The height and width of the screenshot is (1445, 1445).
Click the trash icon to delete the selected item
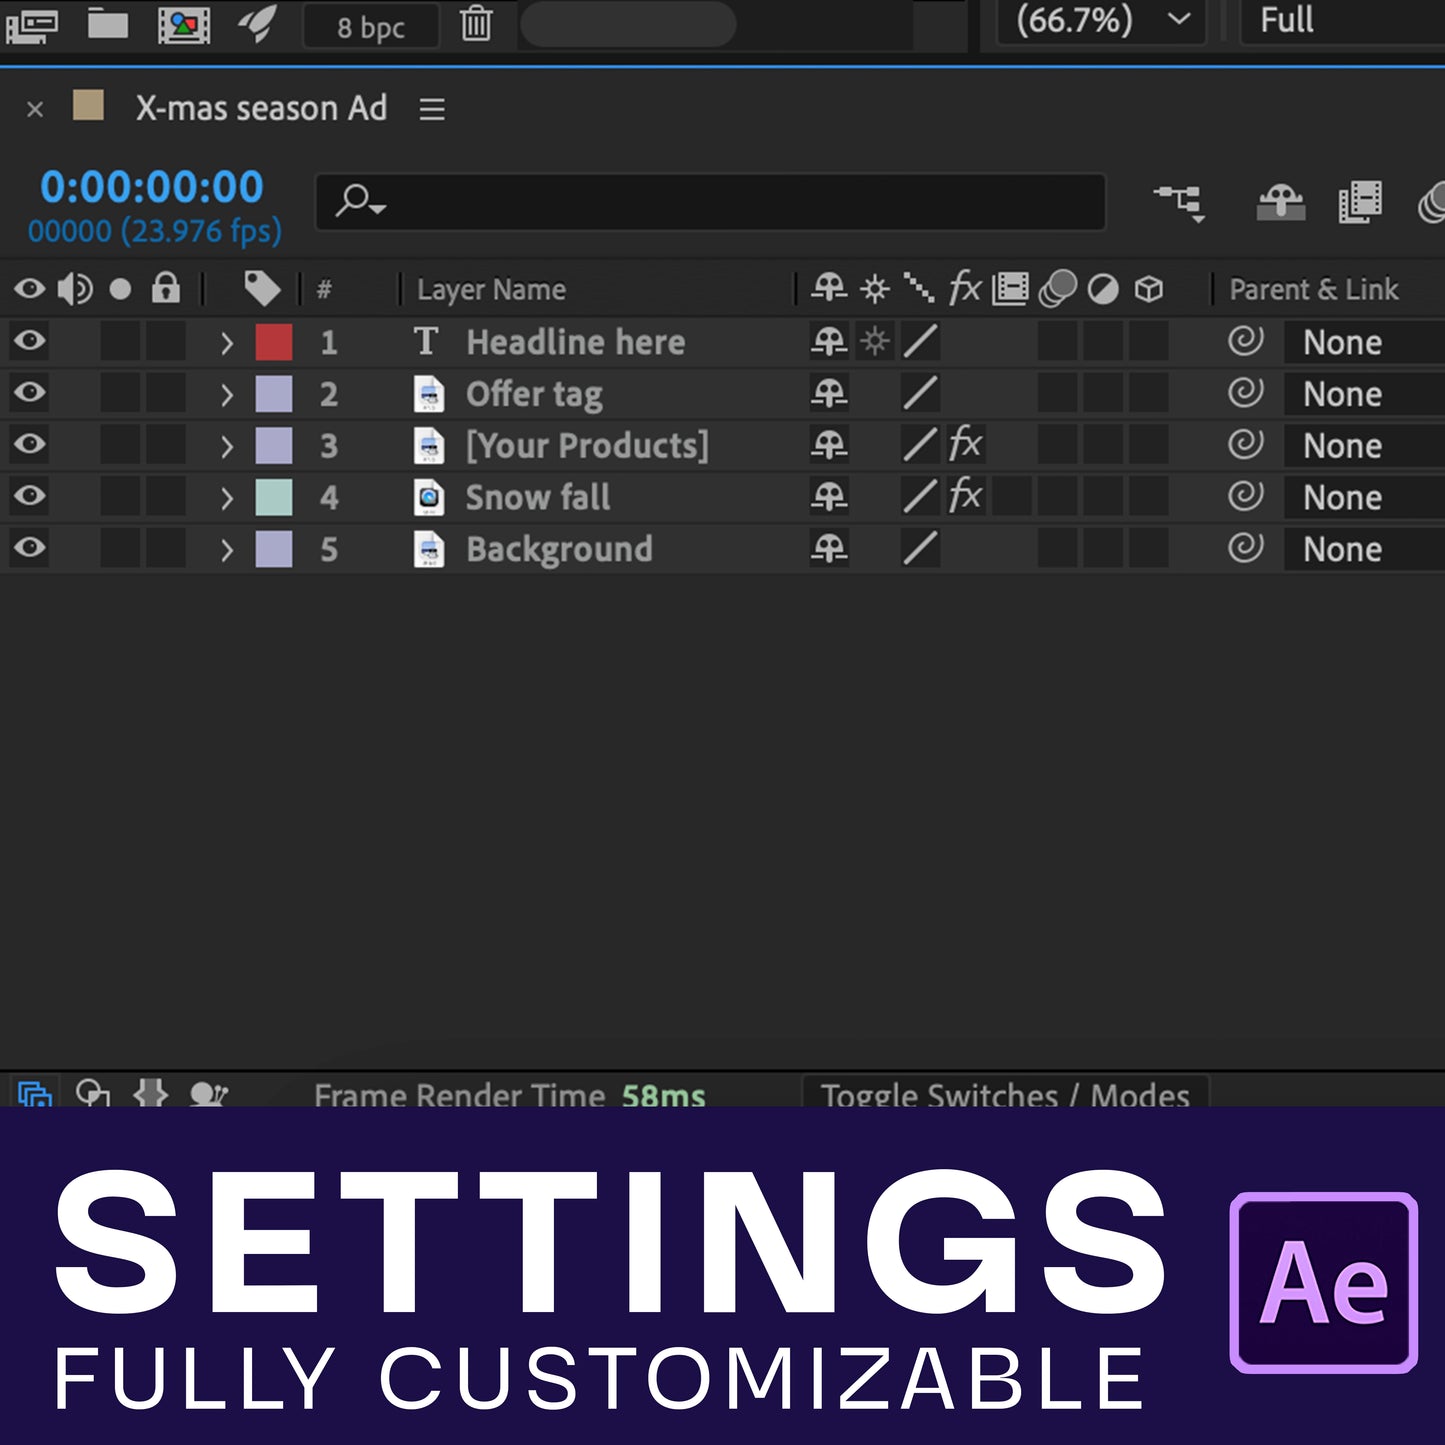click(476, 23)
